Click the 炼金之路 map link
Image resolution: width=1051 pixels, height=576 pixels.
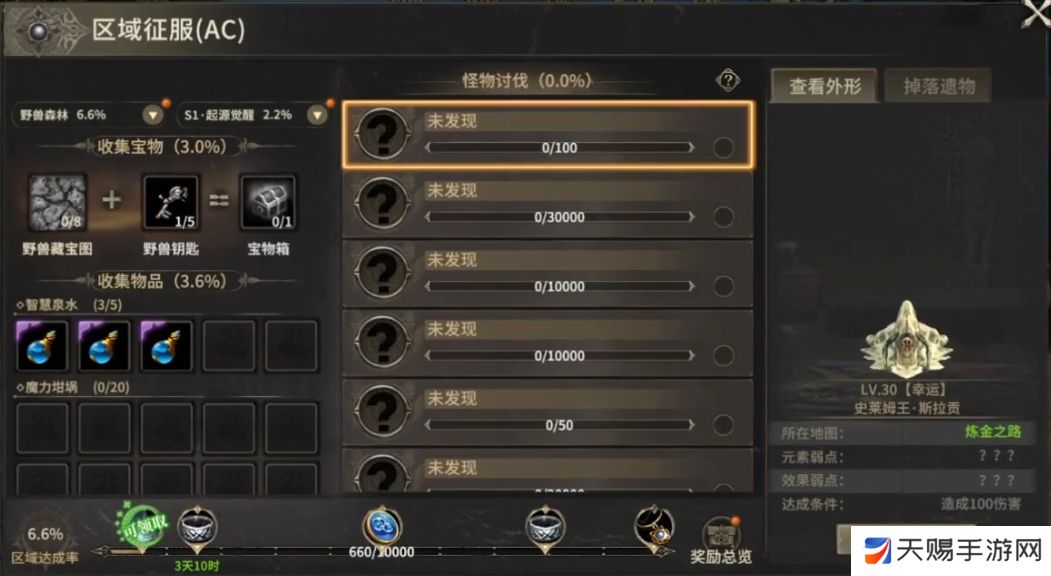[993, 432]
